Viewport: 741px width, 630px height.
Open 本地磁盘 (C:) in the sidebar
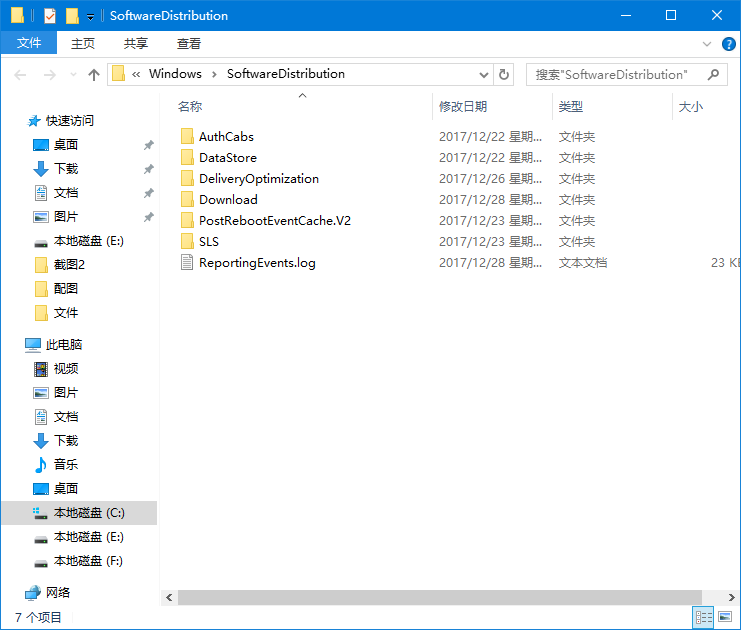(x=89, y=513)
